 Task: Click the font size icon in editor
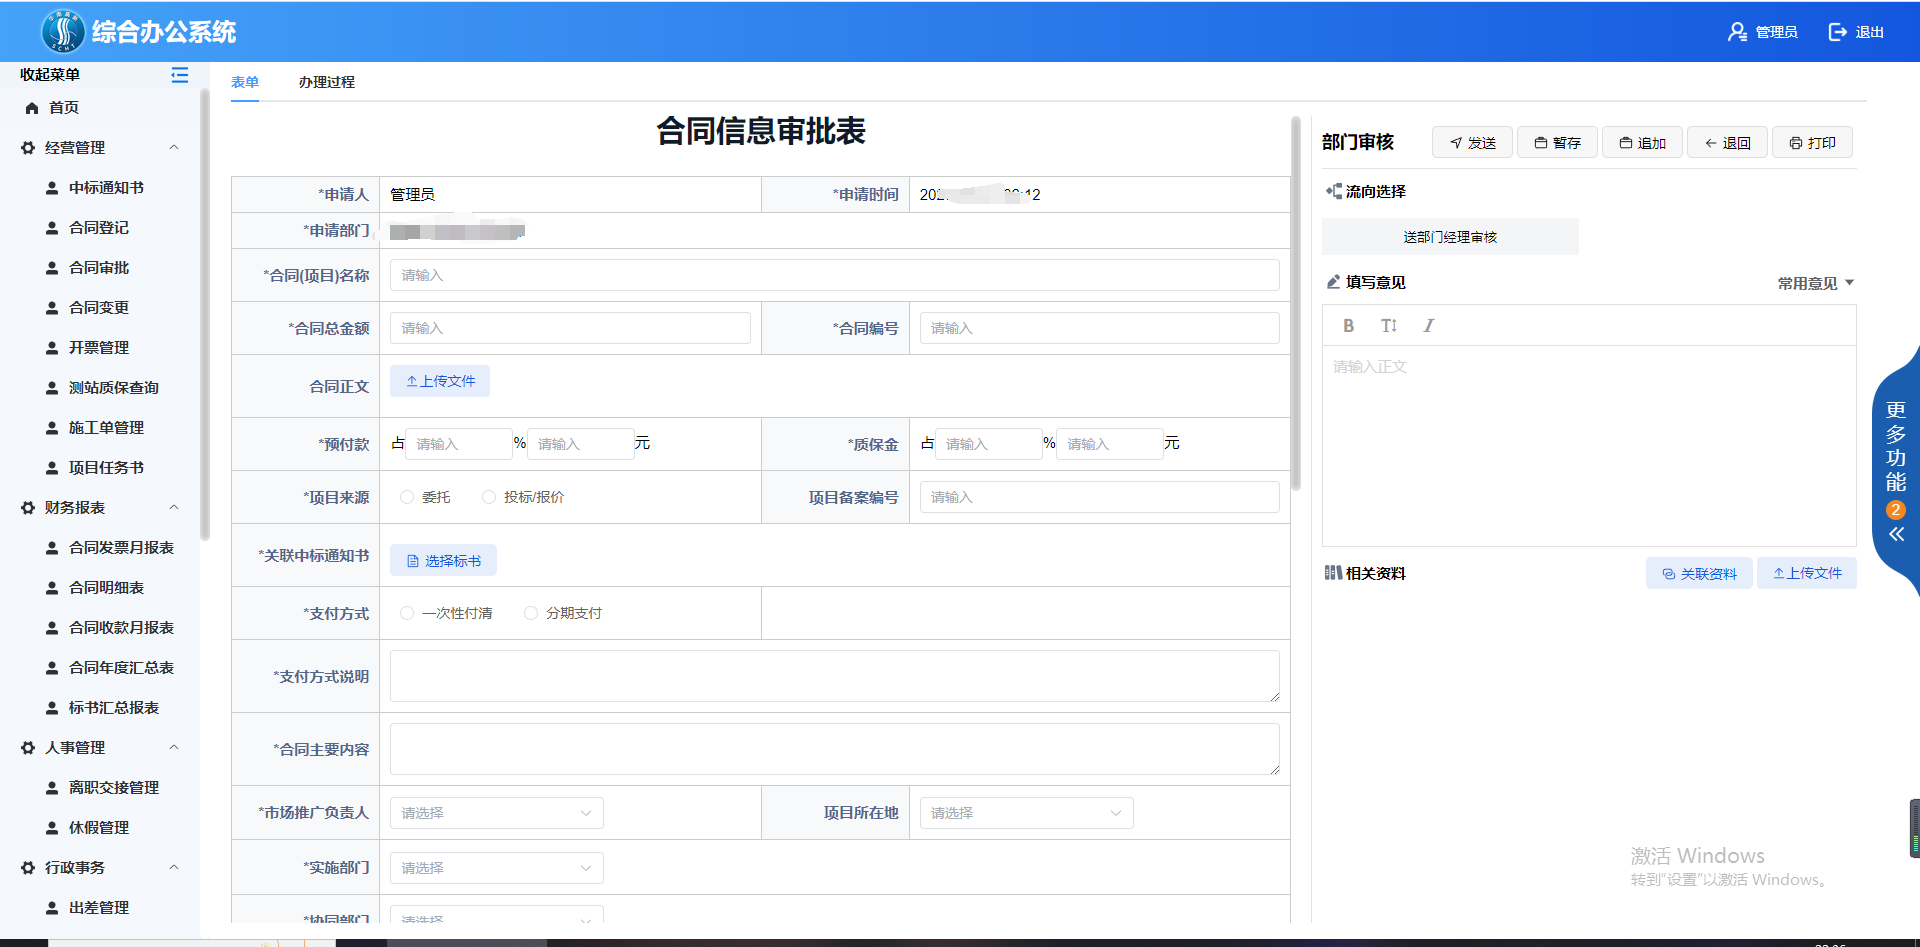pyautogui.click(x=1388, y=326)
